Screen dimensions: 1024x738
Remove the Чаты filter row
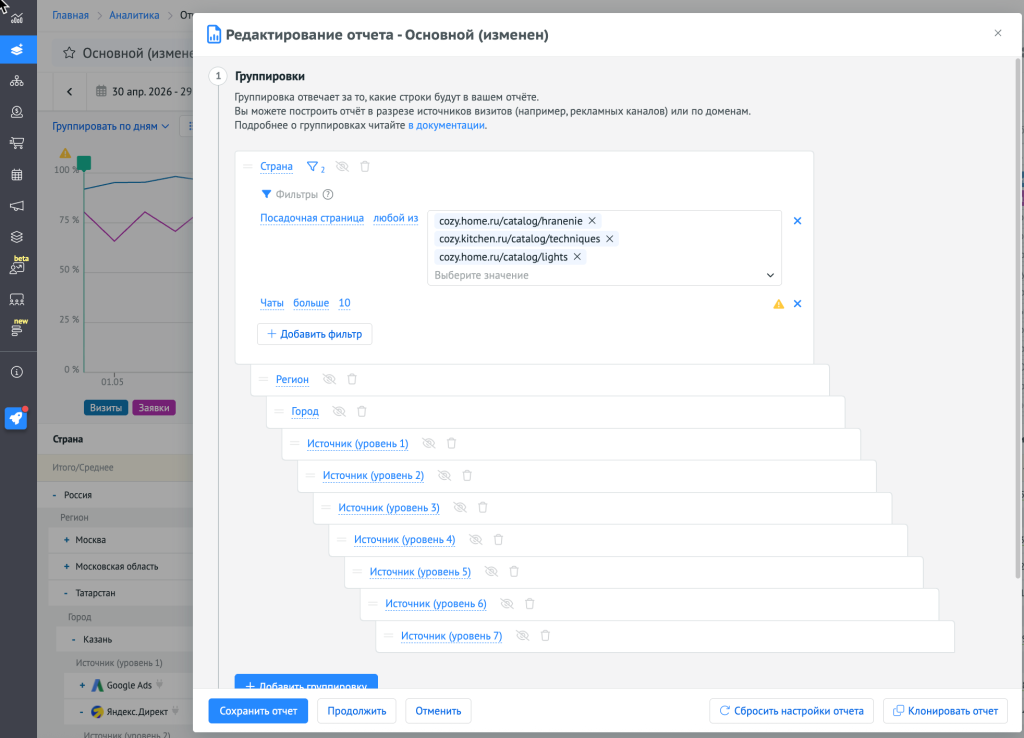point(797,304)
